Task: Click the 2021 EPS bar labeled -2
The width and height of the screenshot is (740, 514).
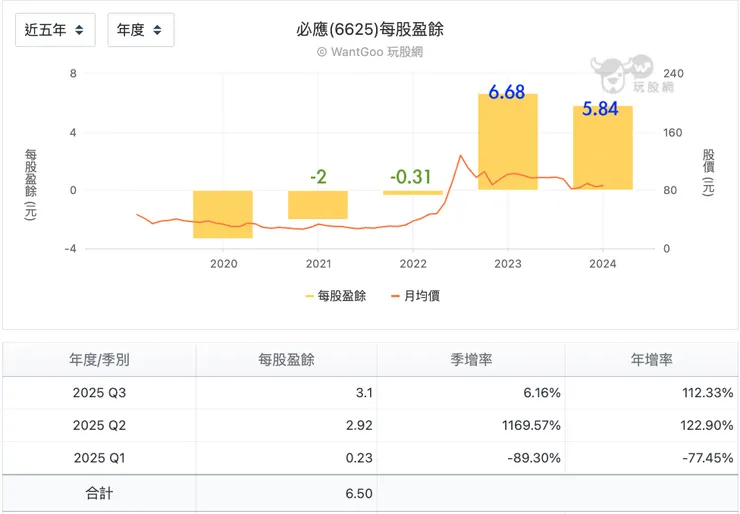Action: coord(318,205)
